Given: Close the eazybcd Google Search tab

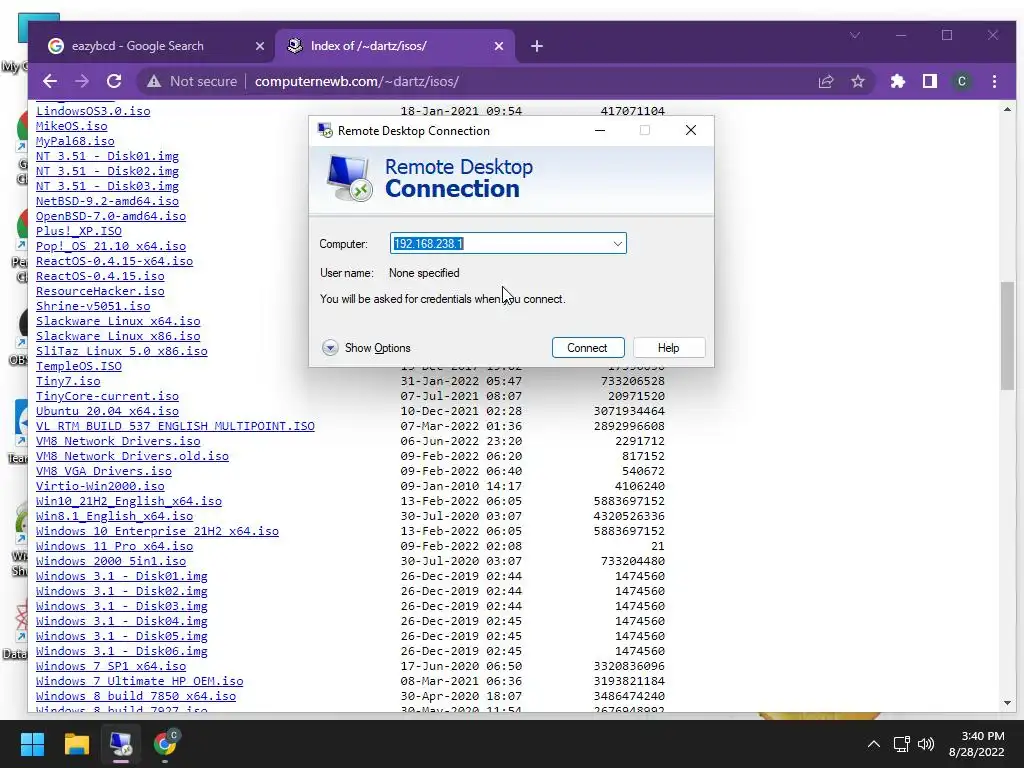Looking at the screenshot, I should 260,46.
